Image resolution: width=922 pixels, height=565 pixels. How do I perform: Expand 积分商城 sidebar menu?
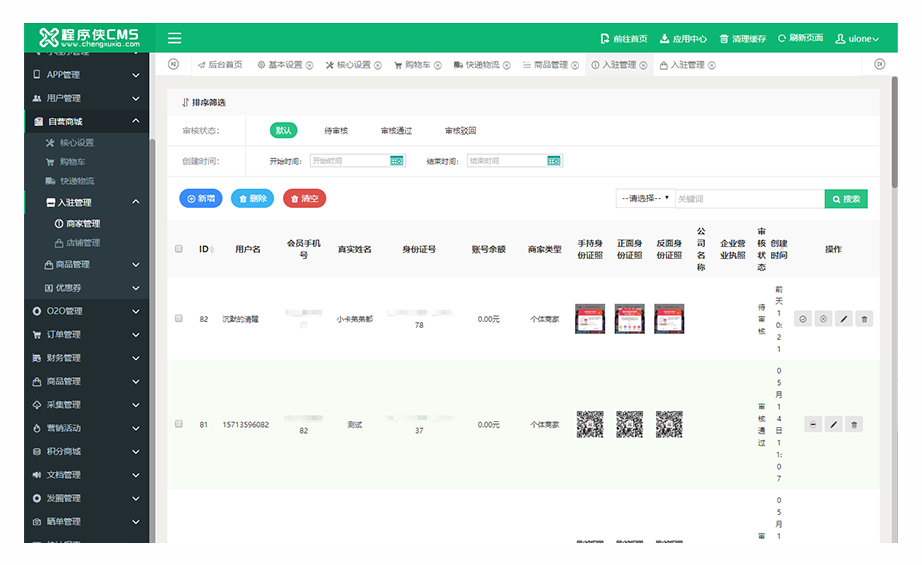pyautogui.click(x=86, y=452)
